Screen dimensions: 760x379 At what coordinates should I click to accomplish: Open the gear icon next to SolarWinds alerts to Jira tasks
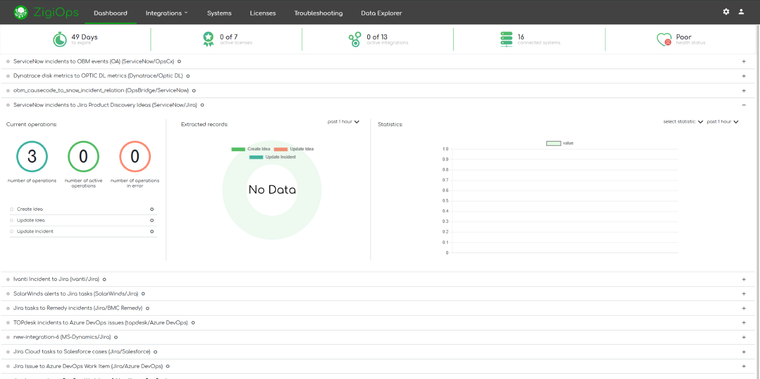click(143, 294)
